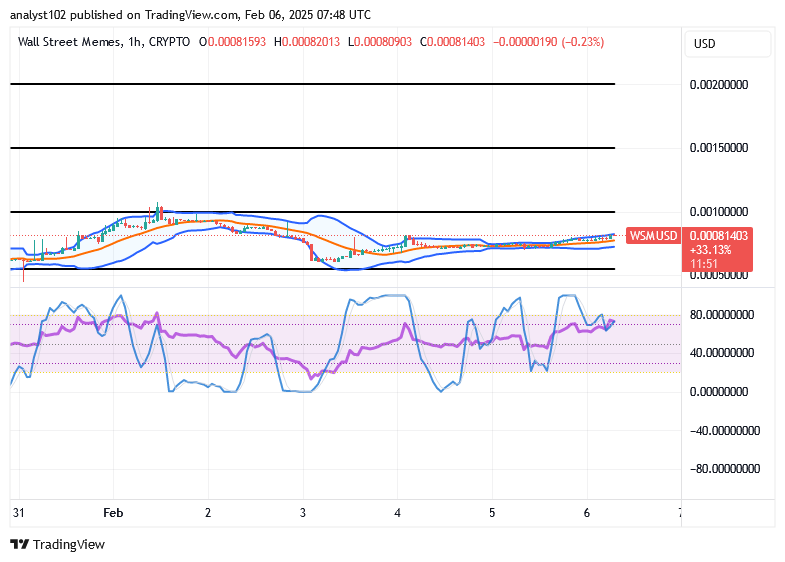785x562 pixels.
Task: Click the horizontal line at 0.00200000 level
Action: (312, 84)
